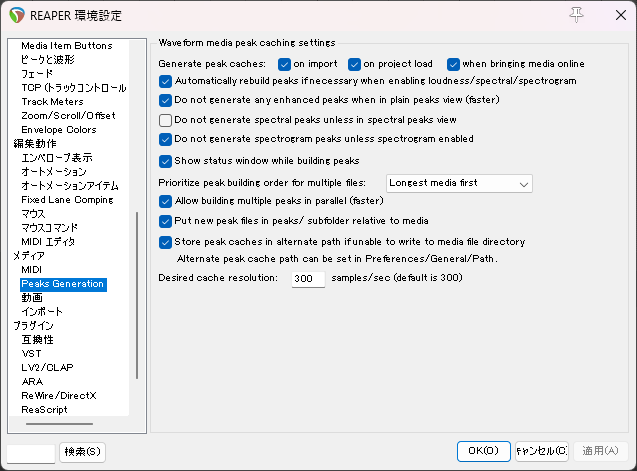Viewport: 637px width, 471px height.
Task: Close the REAPER preferences window
Action: (x=620, y=15)
